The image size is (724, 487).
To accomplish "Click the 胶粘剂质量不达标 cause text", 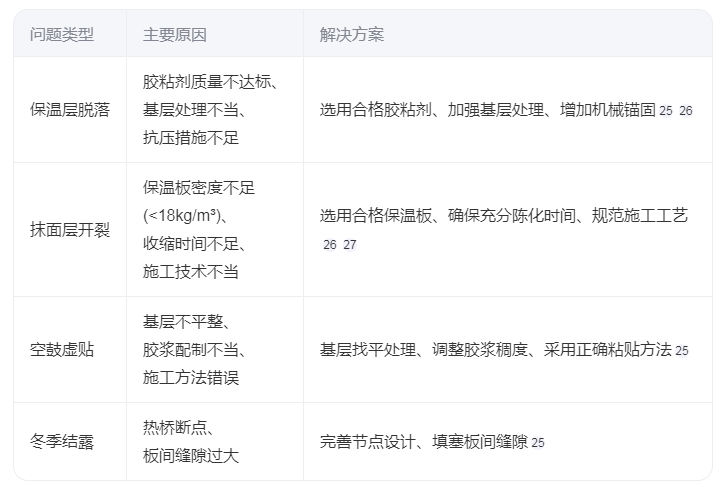I will coord(210,82).
